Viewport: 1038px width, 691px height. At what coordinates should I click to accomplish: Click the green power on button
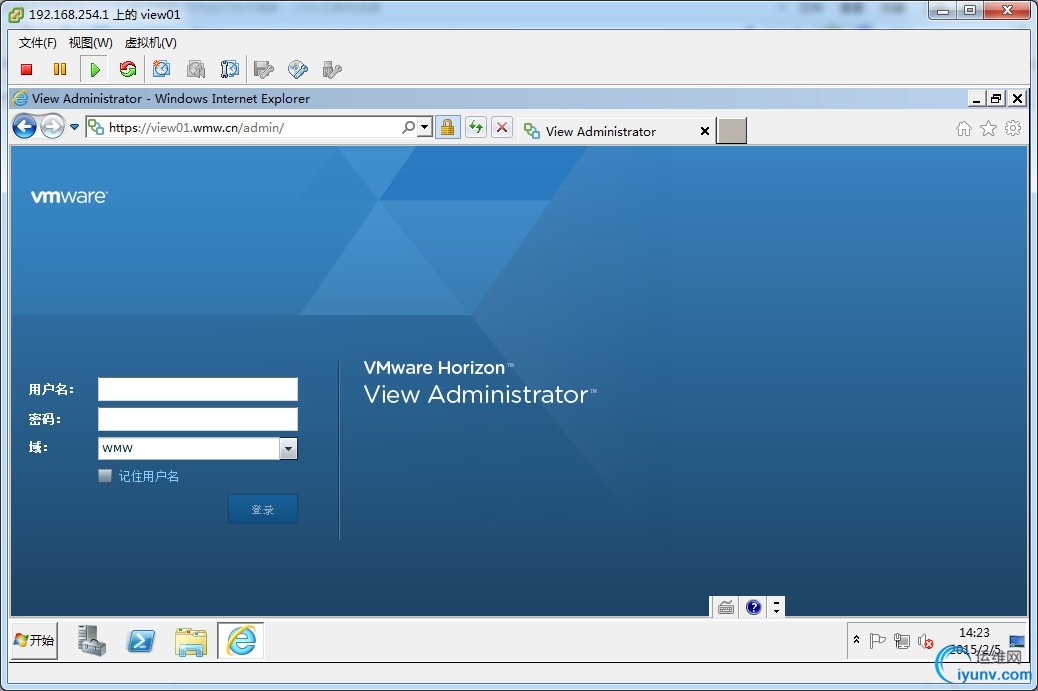[95, 69]
